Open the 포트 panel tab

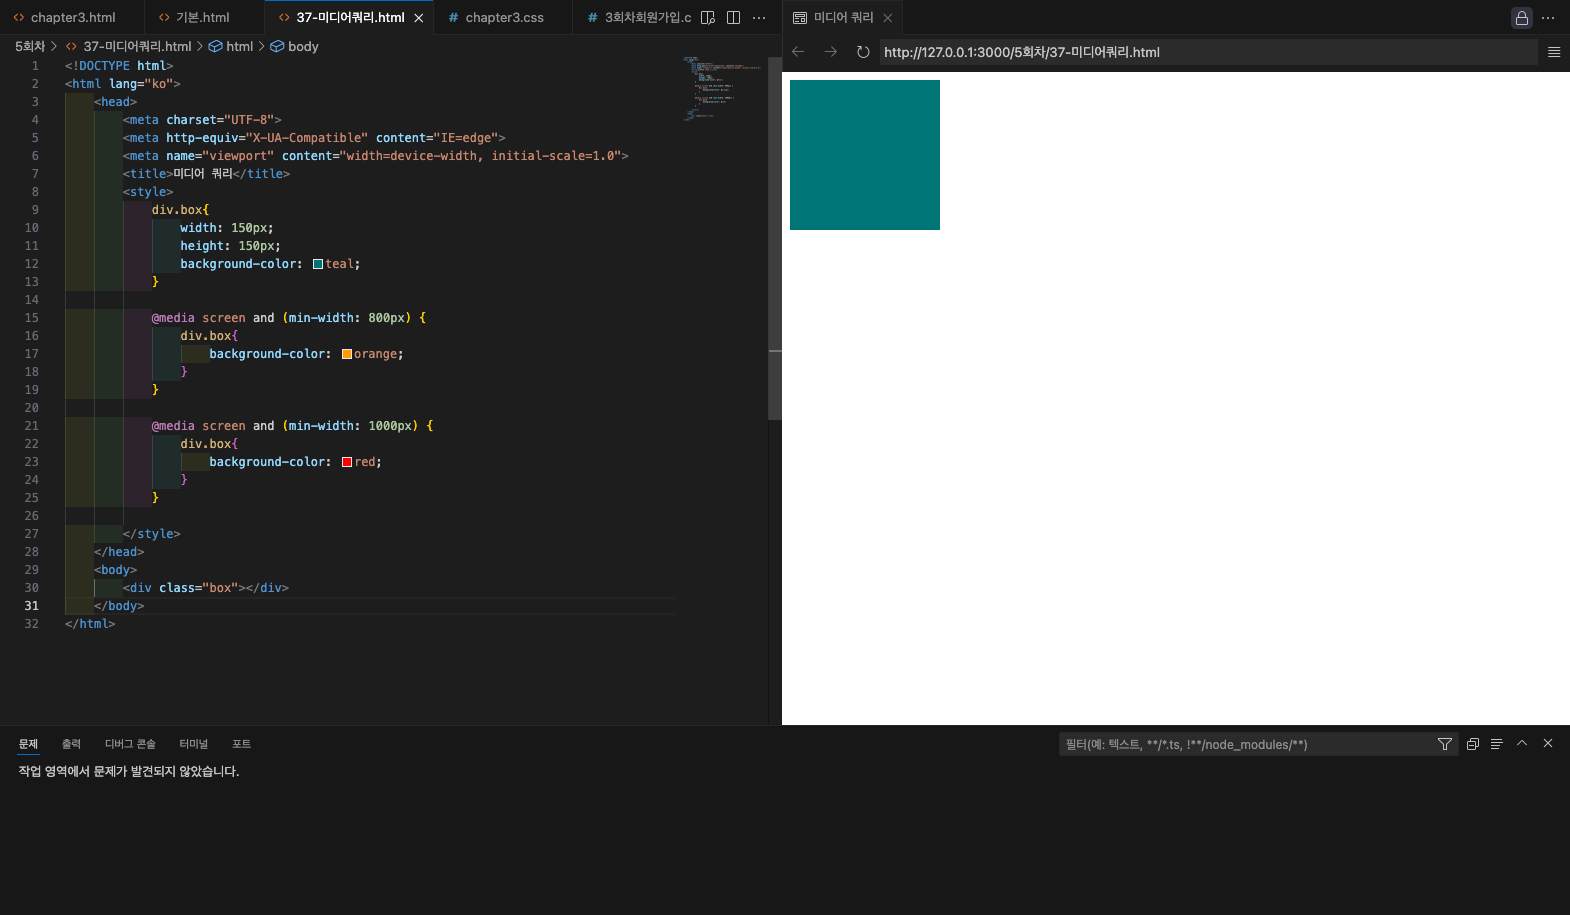pos(241,744)
